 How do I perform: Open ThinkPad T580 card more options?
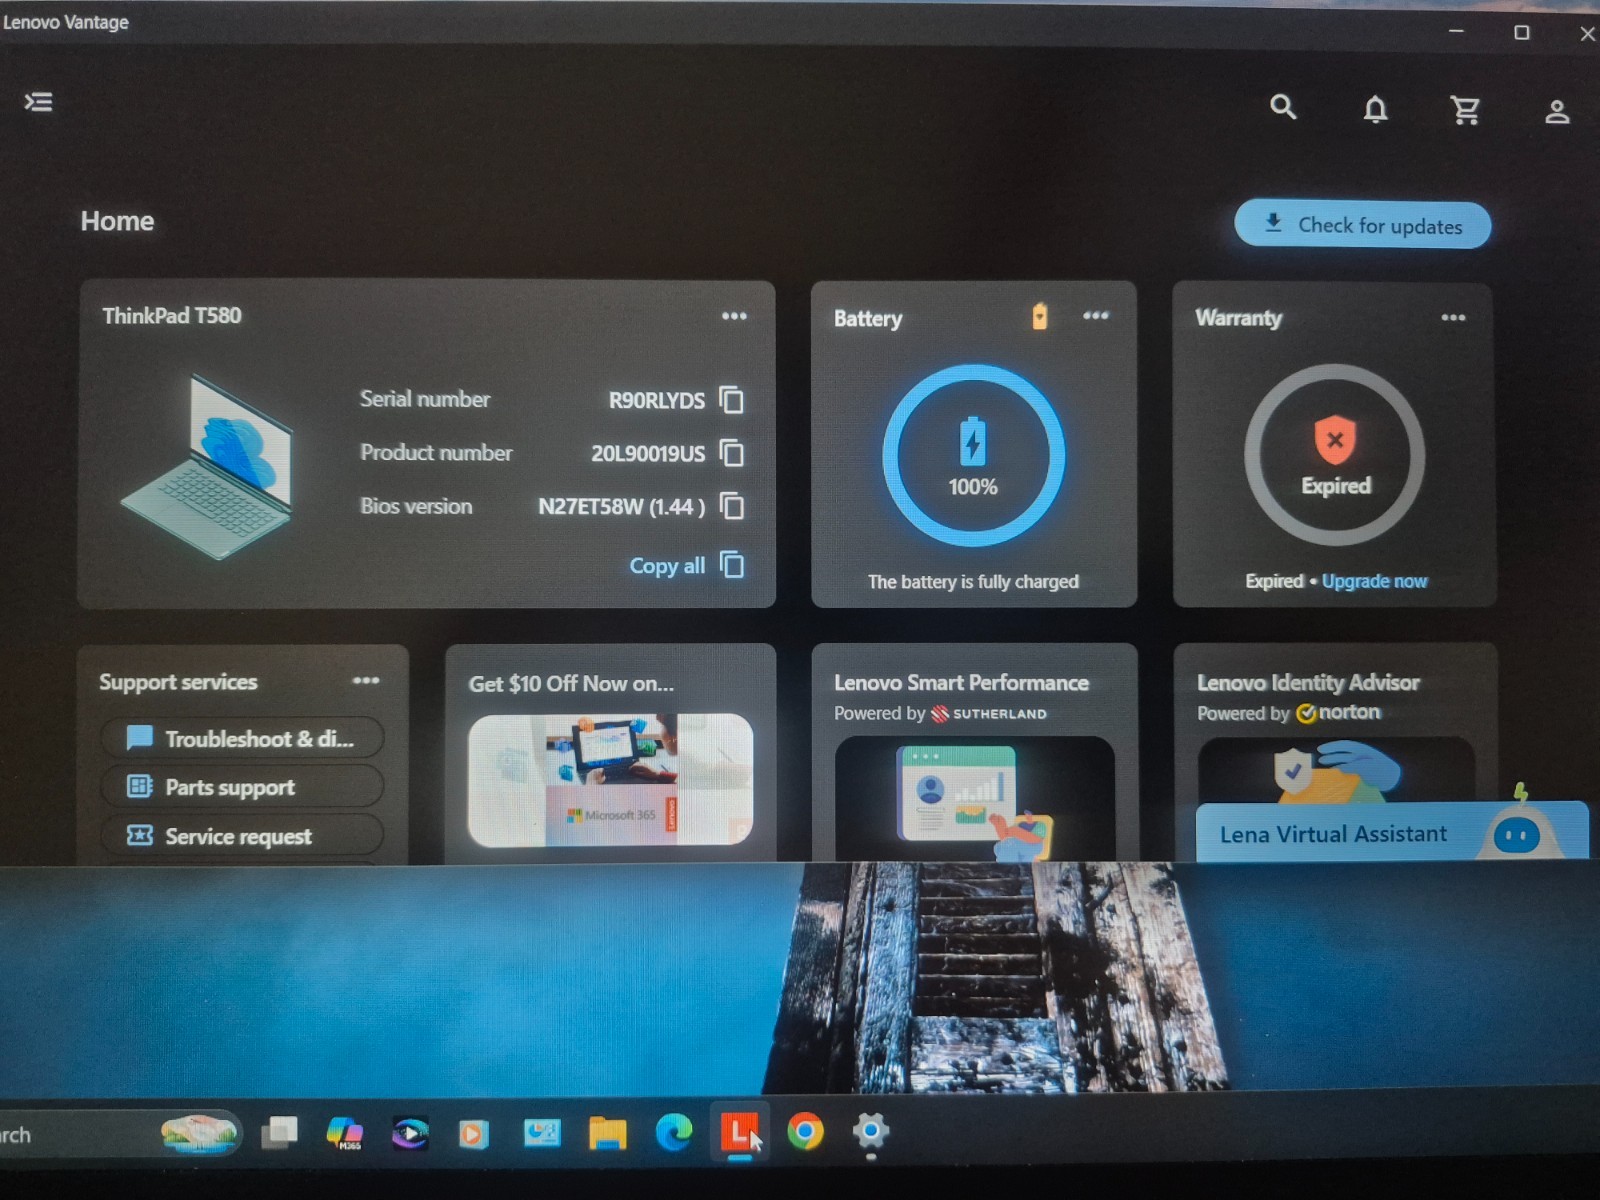coord(734,316)
